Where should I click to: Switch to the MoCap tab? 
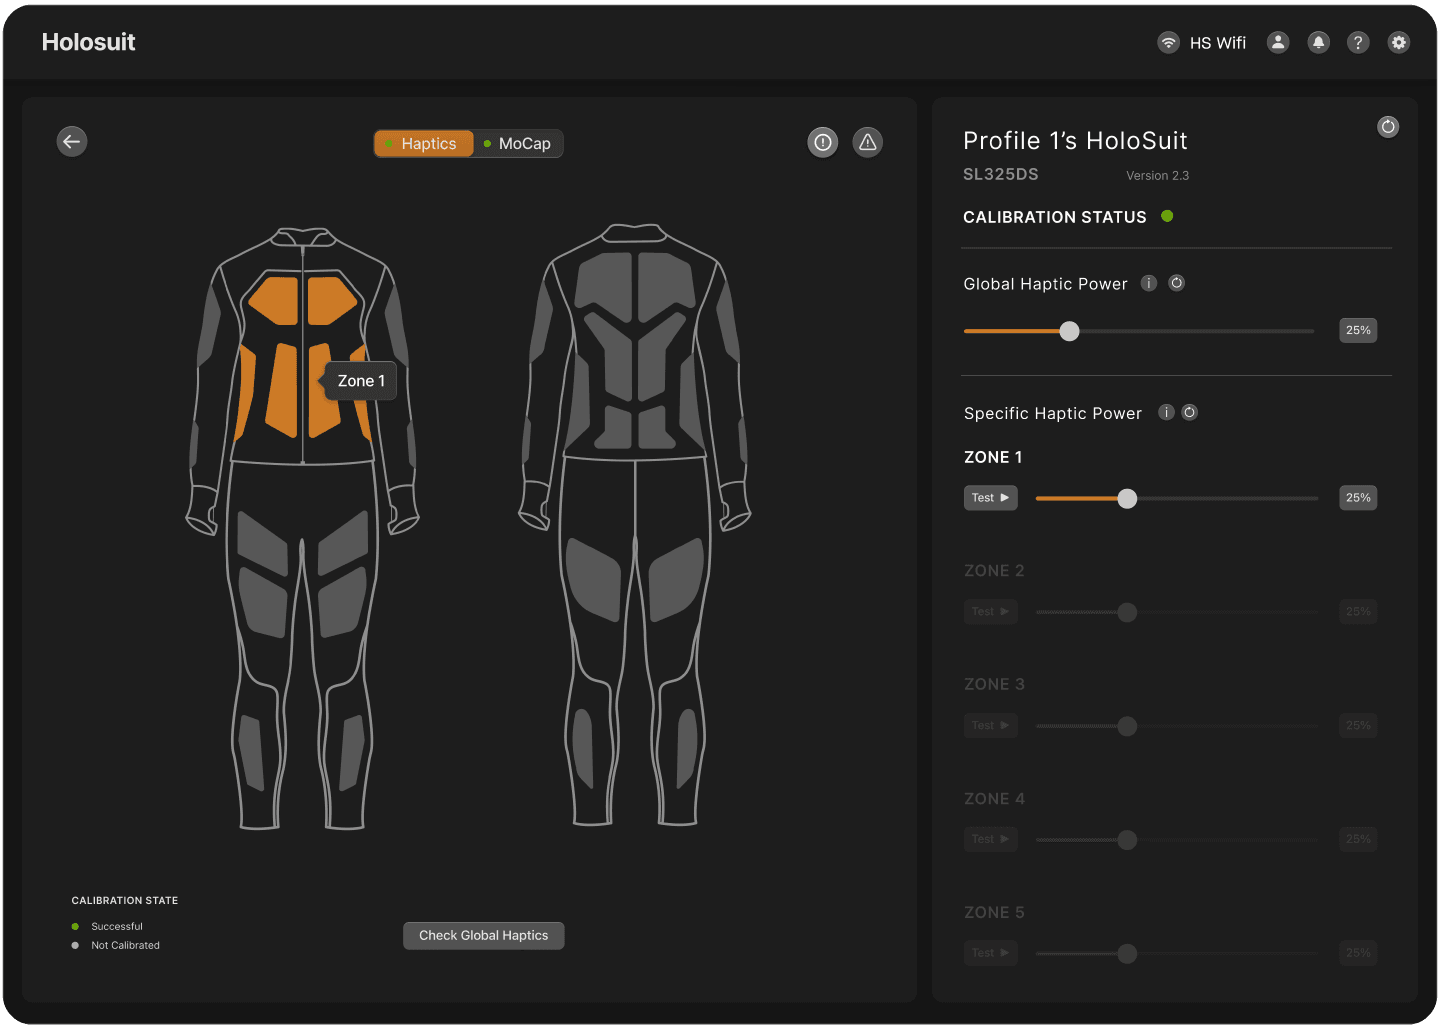point(518,144)
